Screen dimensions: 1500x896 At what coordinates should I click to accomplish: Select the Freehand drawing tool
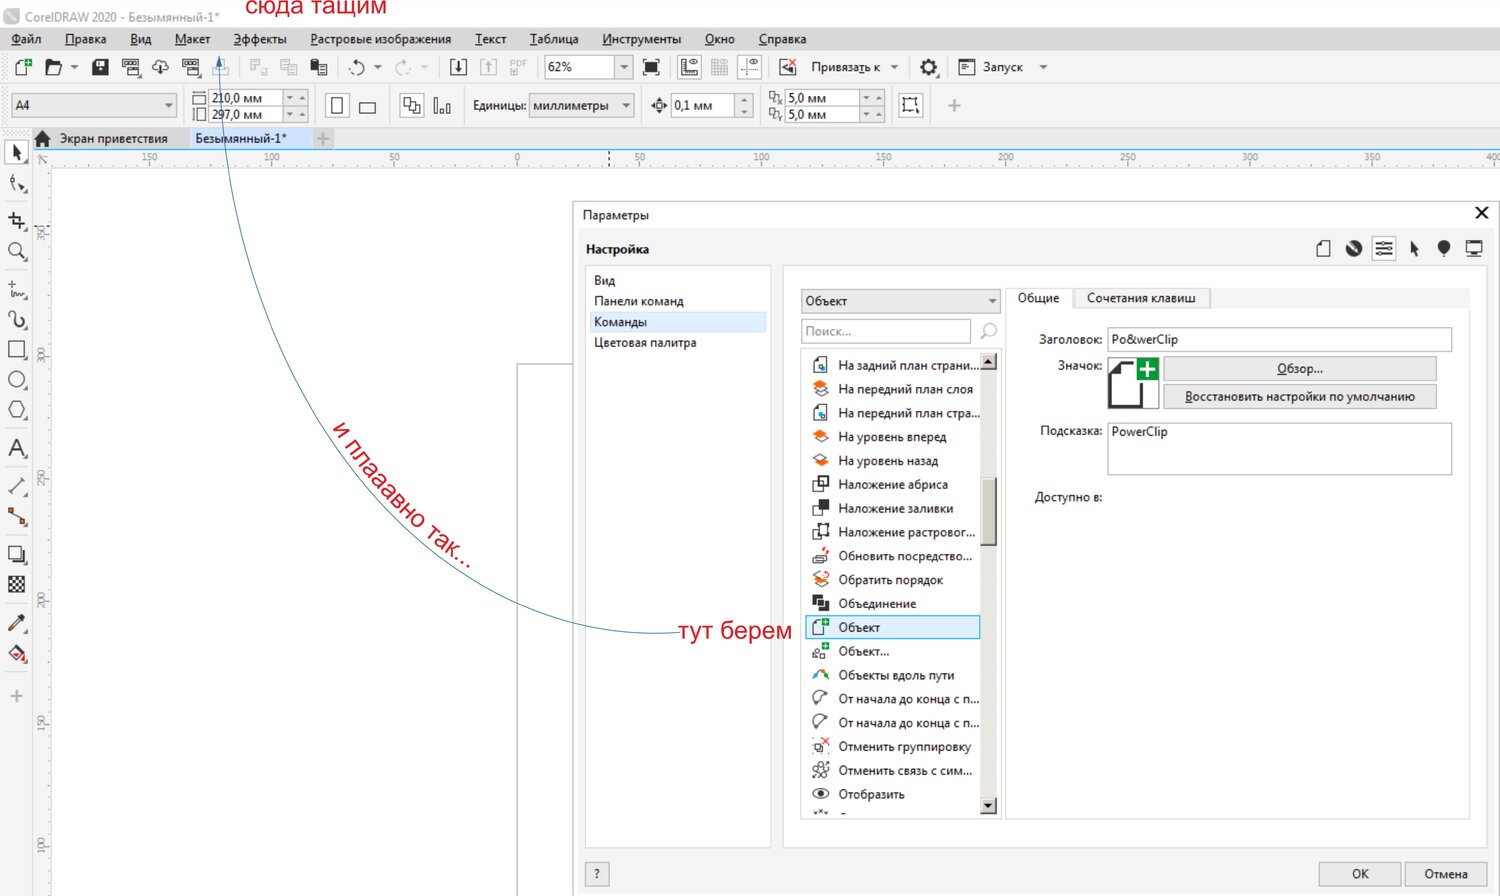(16, 289)
